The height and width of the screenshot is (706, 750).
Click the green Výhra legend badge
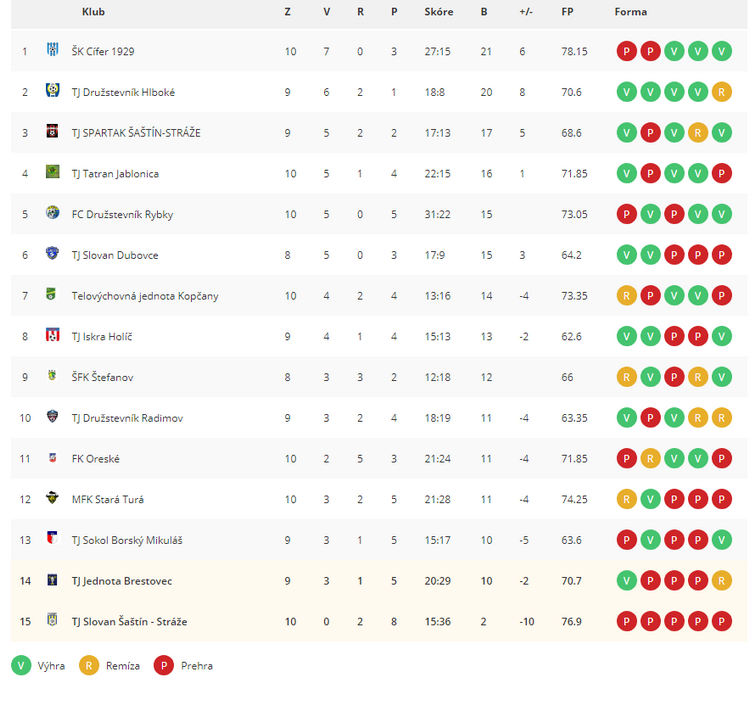[21, 665]
